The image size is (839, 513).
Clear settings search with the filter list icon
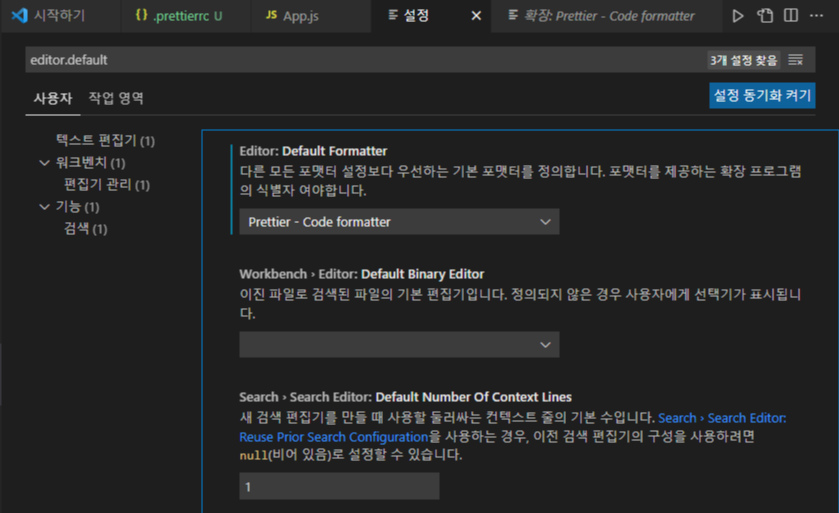[796, 60]
